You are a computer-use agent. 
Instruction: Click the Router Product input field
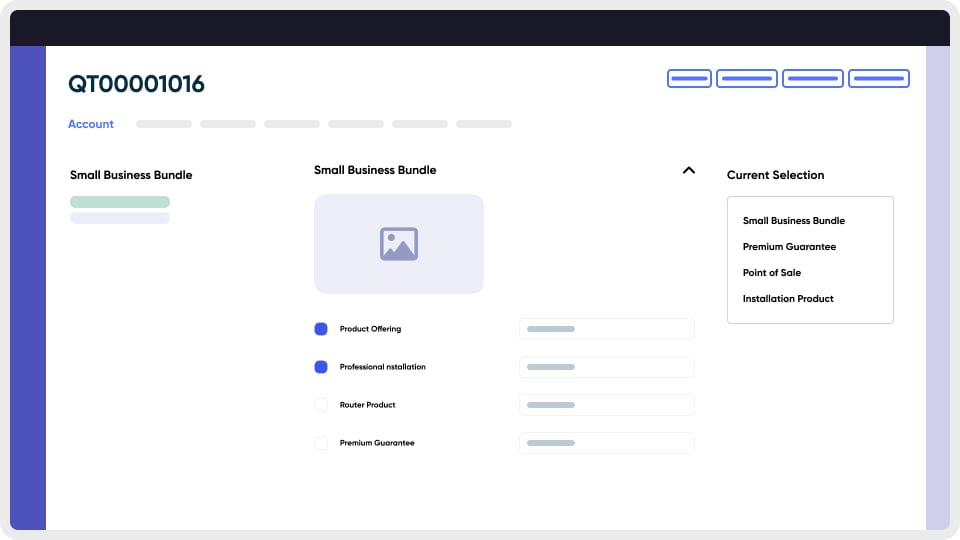click(607, 405)
